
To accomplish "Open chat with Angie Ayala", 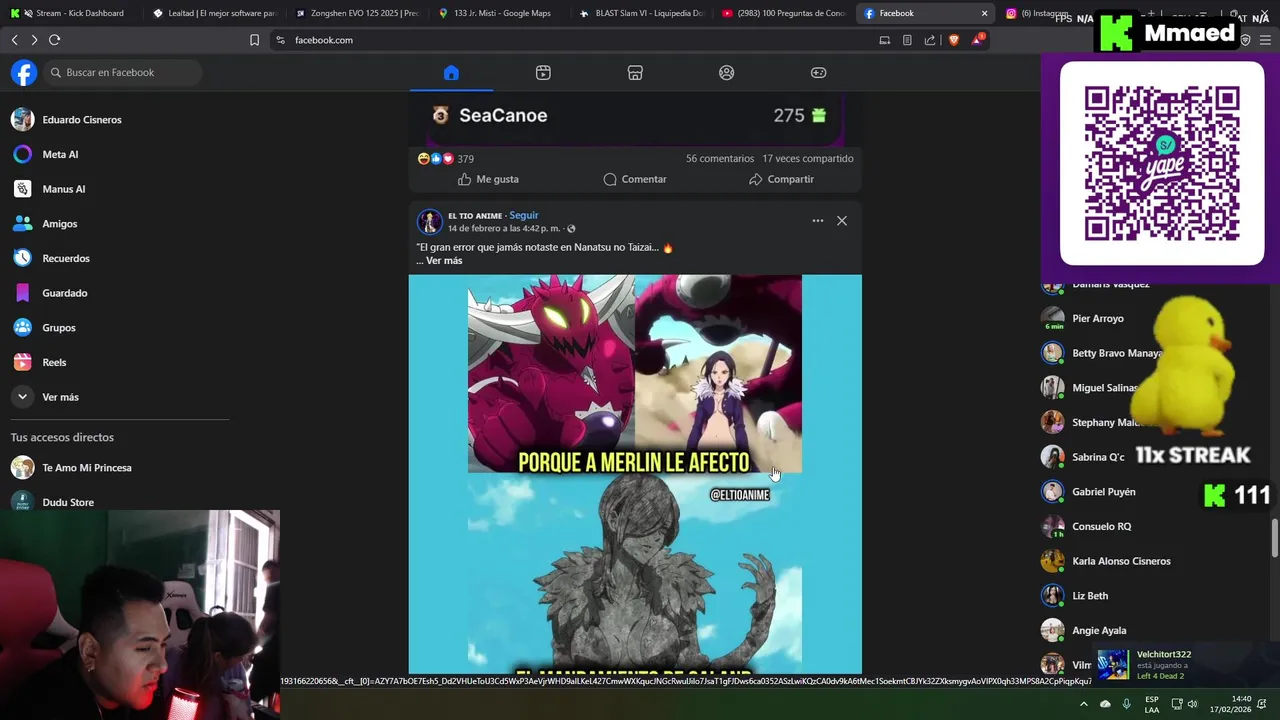I will pyautogui.click(x=1099, y=631).
